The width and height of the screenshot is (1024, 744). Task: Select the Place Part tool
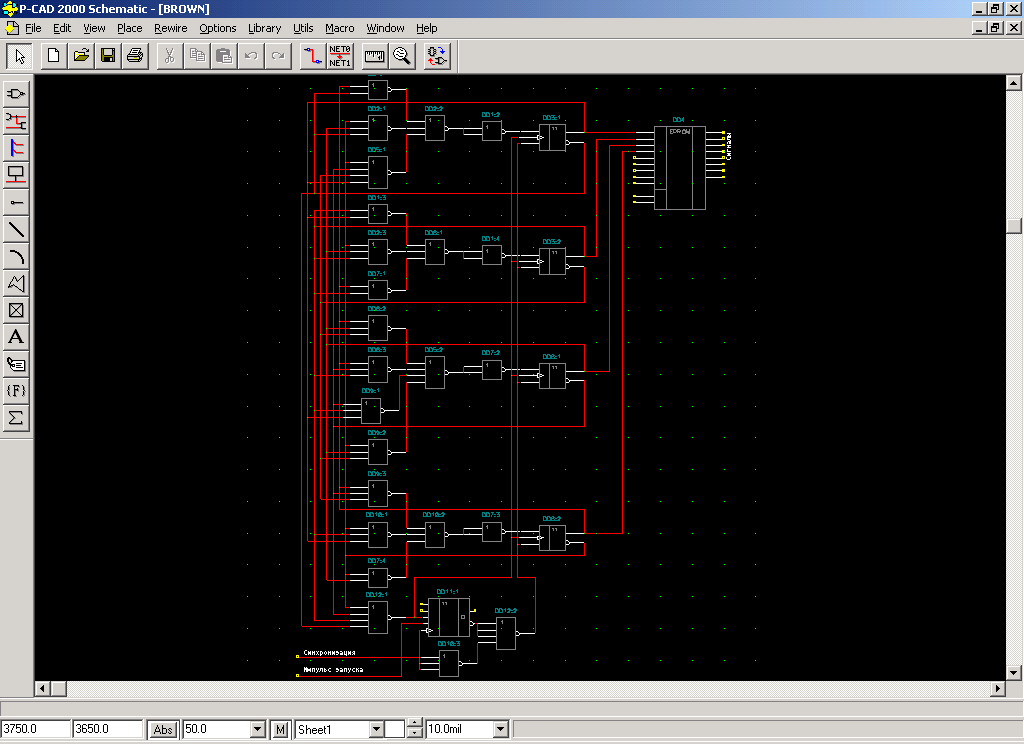[16, 94]
